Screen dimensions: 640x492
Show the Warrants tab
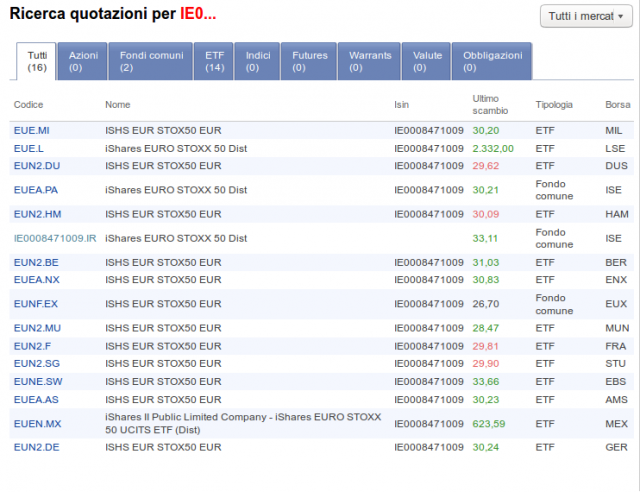(369, 61)
